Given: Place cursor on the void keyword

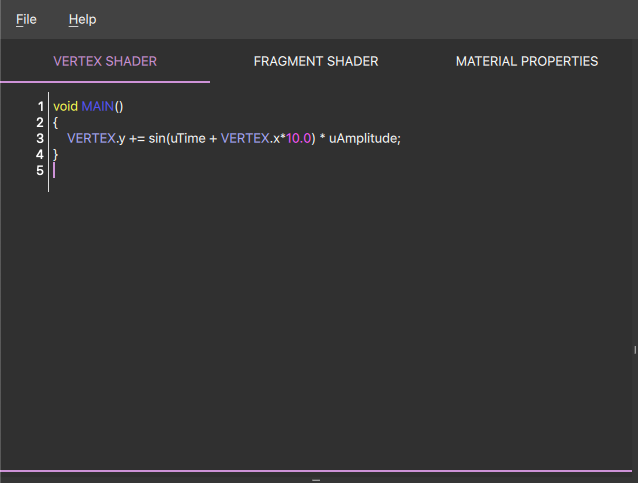Looking at the screenshot, I should tap(65, 106).
